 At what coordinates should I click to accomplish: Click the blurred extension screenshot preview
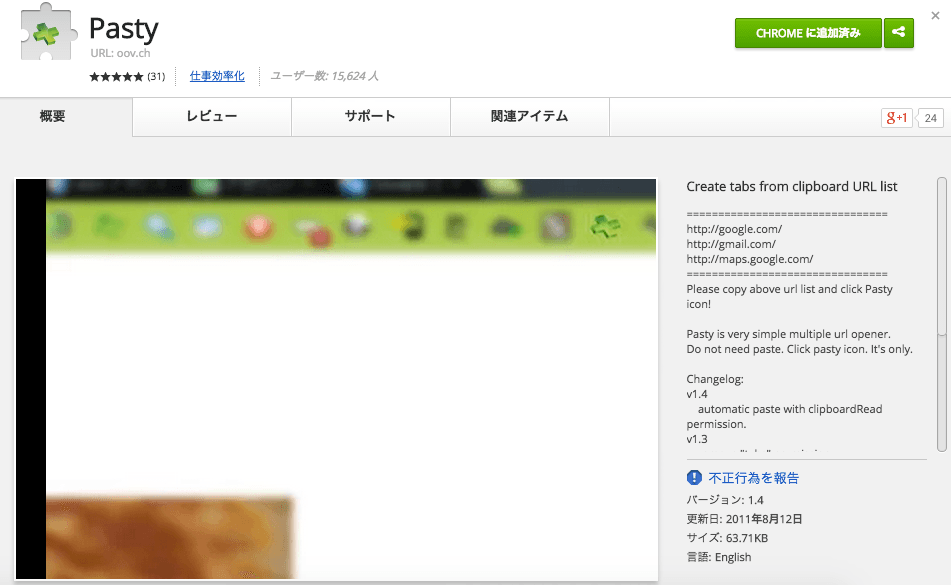(336, 379)
